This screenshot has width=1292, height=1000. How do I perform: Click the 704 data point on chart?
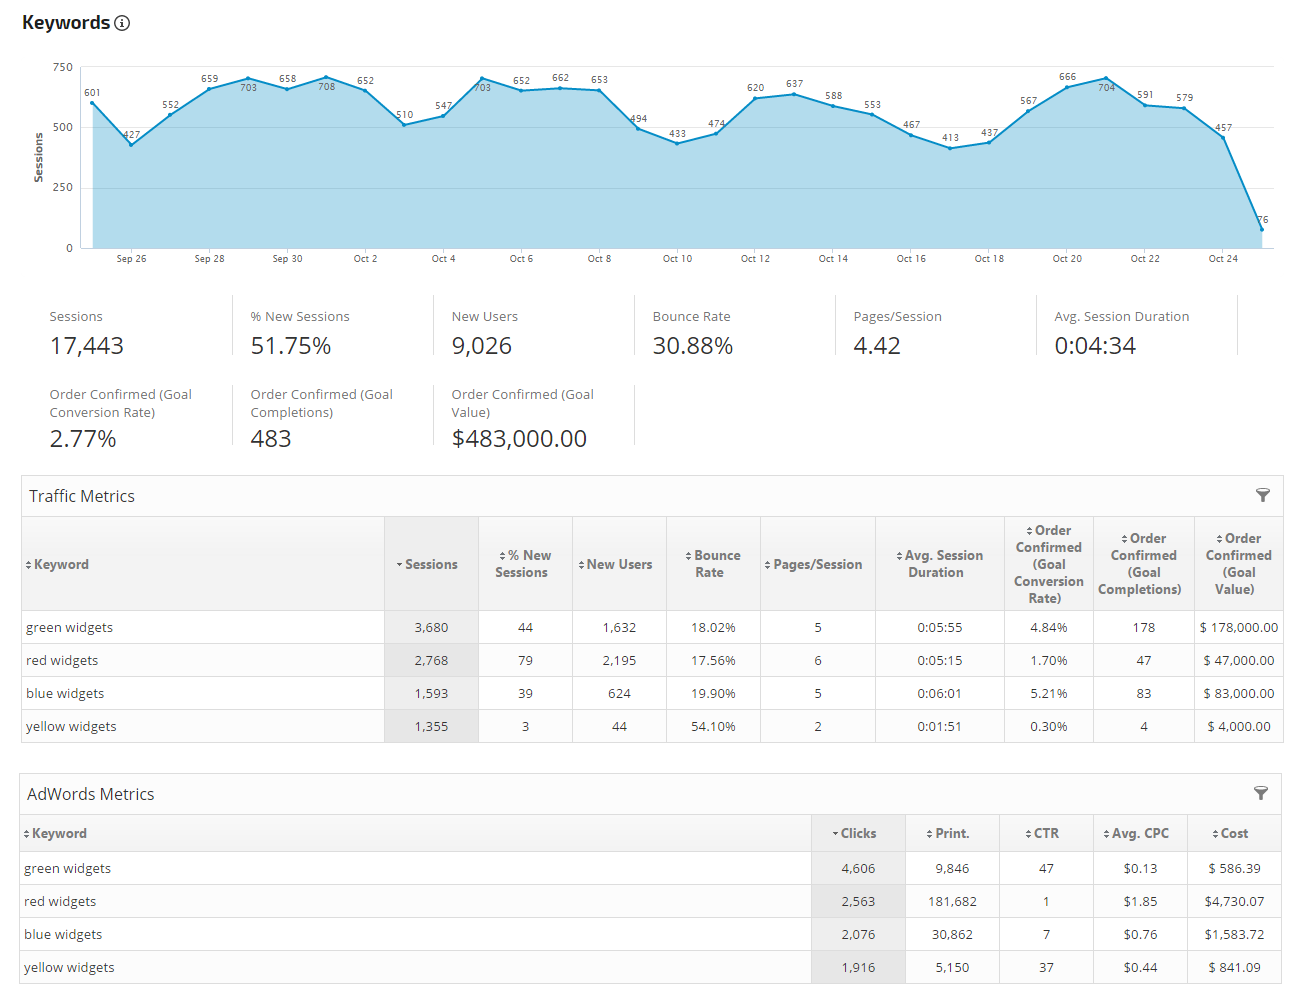(x=1105, y=78)
